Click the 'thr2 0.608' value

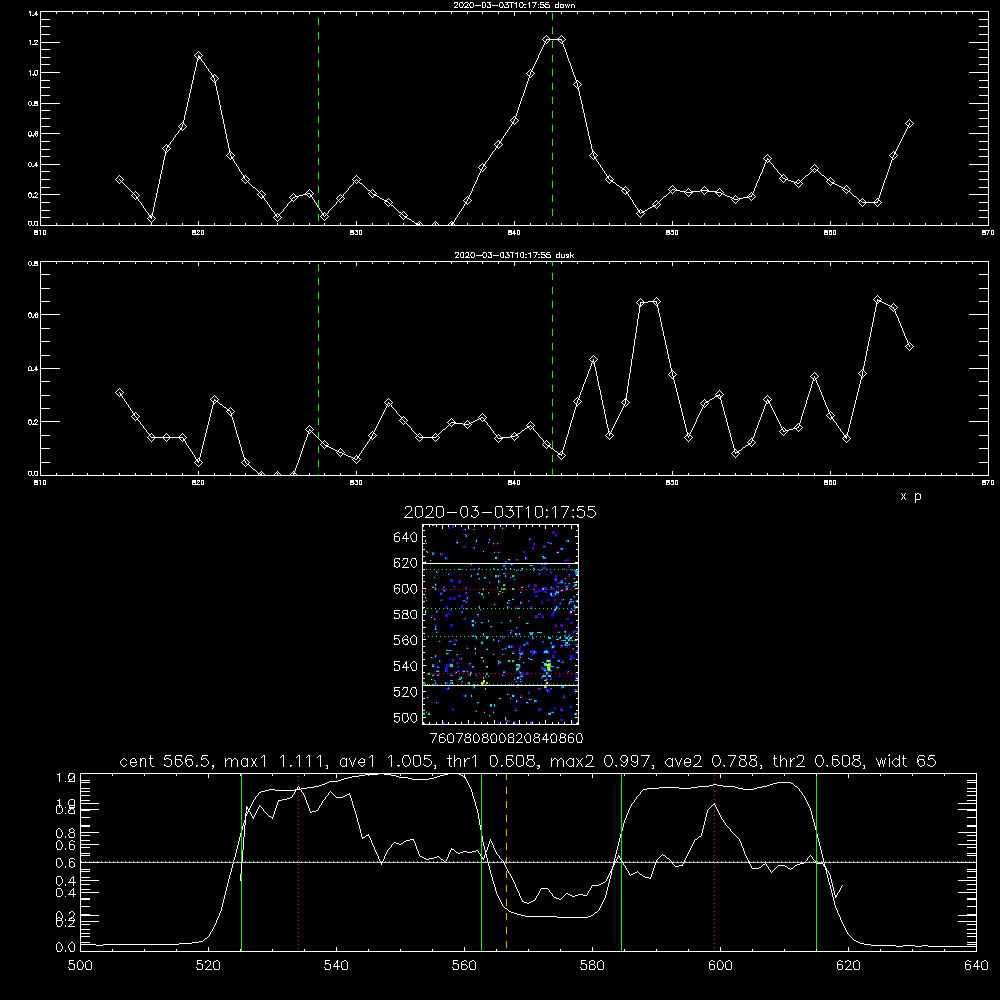pos(818,761)
